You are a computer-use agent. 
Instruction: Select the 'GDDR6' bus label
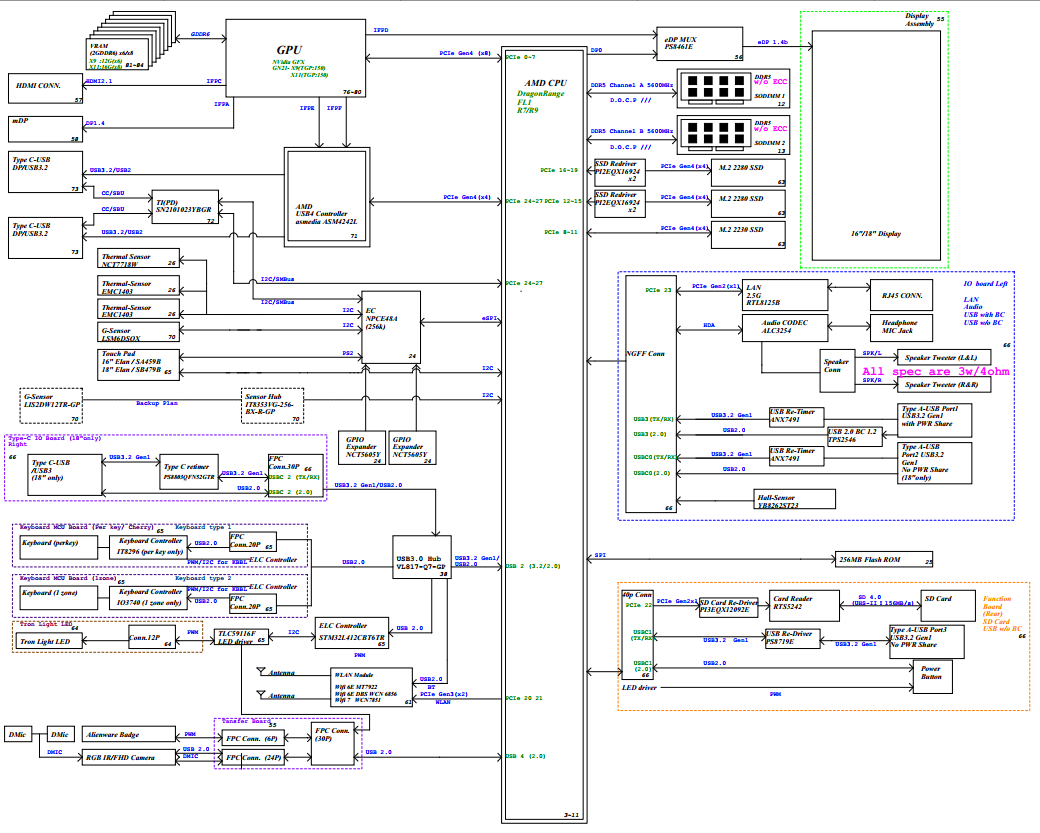[200, 34]
